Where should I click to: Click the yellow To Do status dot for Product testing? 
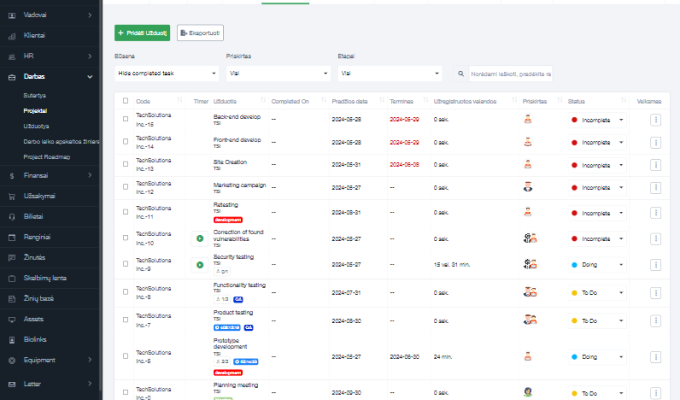click(x=574, y=322)
